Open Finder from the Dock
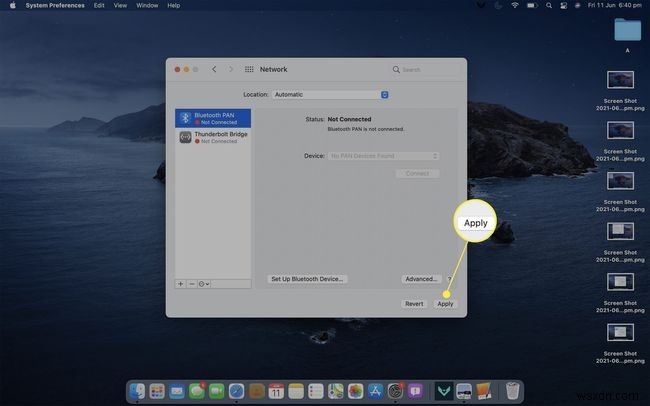This screenshot has height=406, width=650. point(137,391)
